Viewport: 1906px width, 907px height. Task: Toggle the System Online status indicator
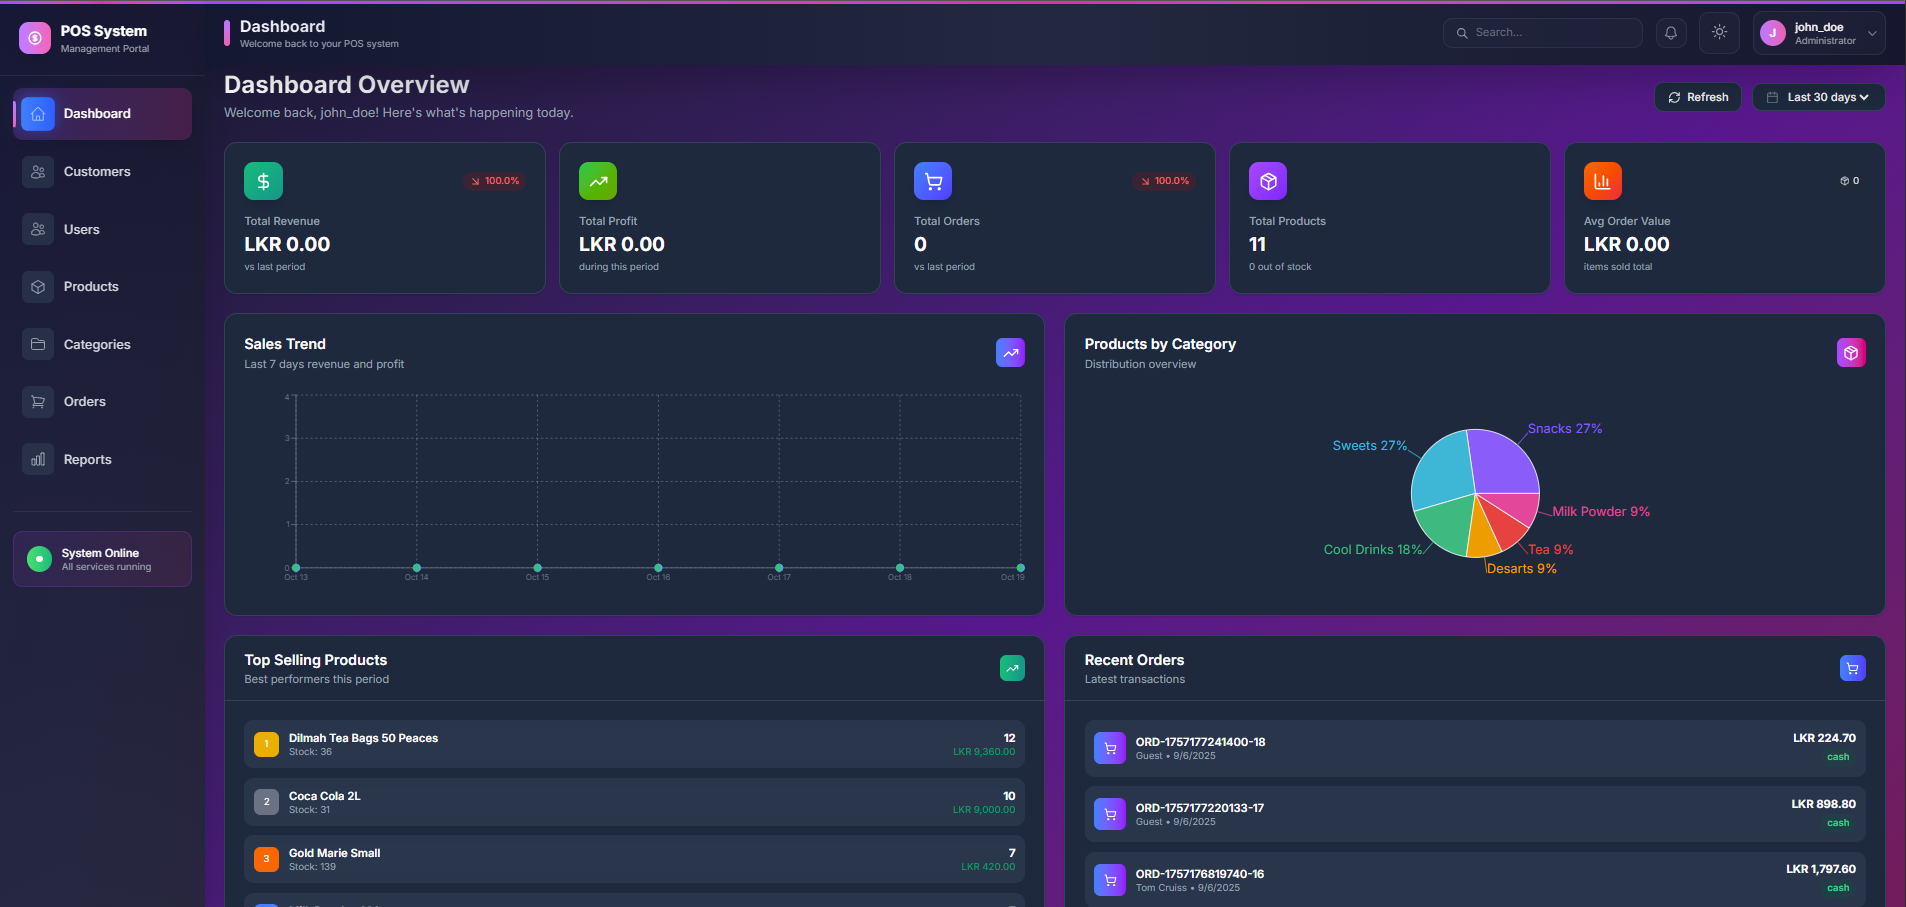click(38, 558)
